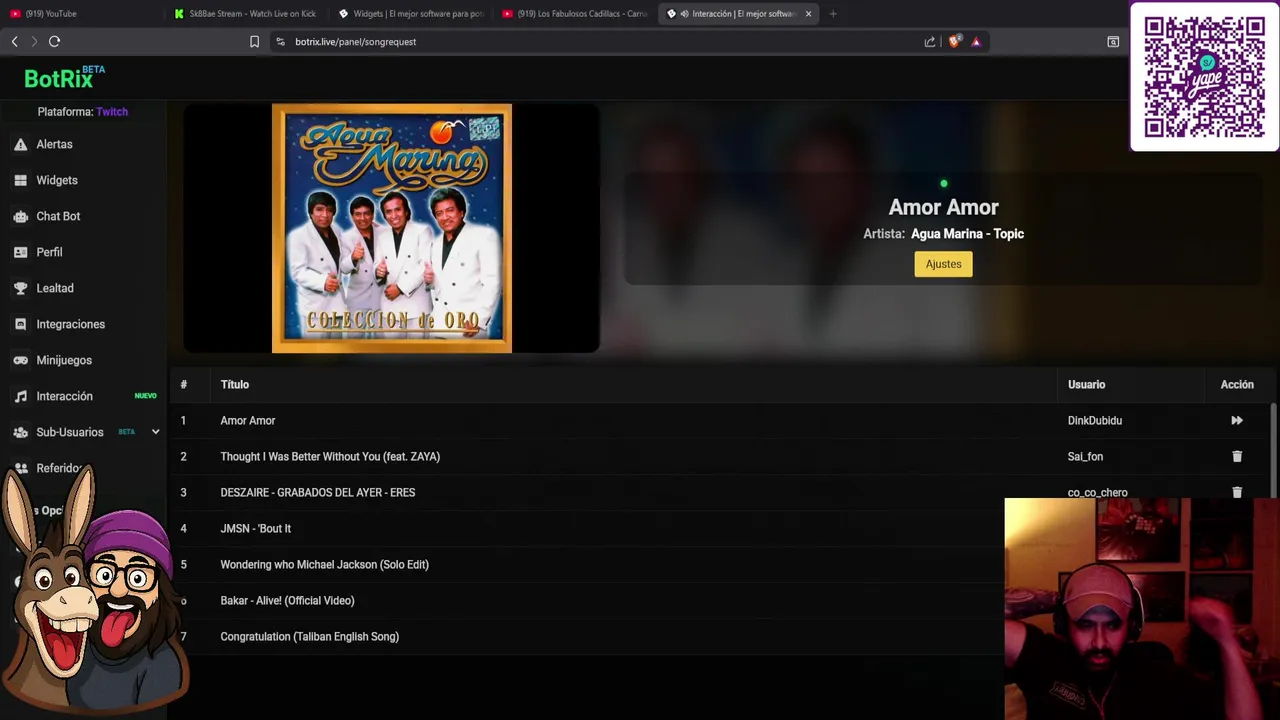Click the Interacción music note icon
This screenshot has width=1280, height=720.
20,396
